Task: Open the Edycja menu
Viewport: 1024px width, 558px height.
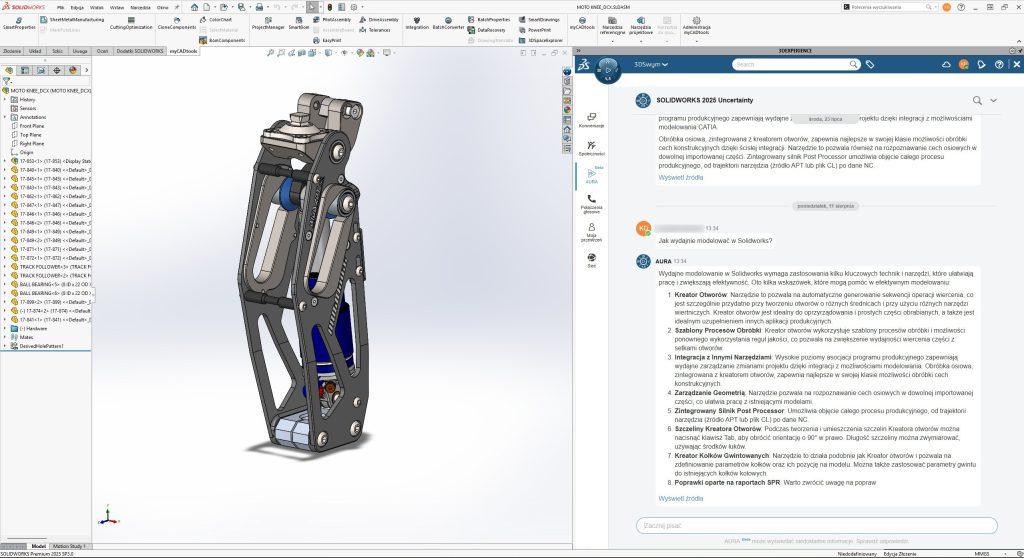Action: (77, 7)
